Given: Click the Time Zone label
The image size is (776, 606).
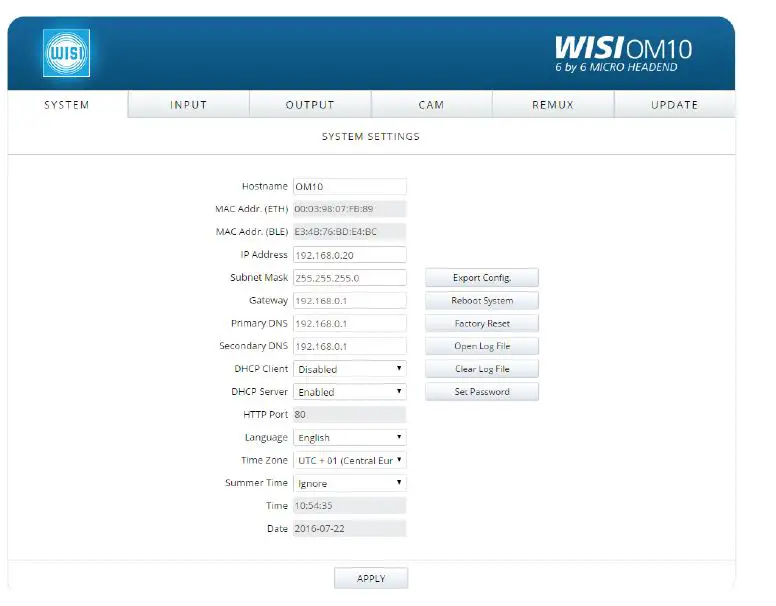Looking at the screenshot, I should pyautogui.click(x=264, y=460).
